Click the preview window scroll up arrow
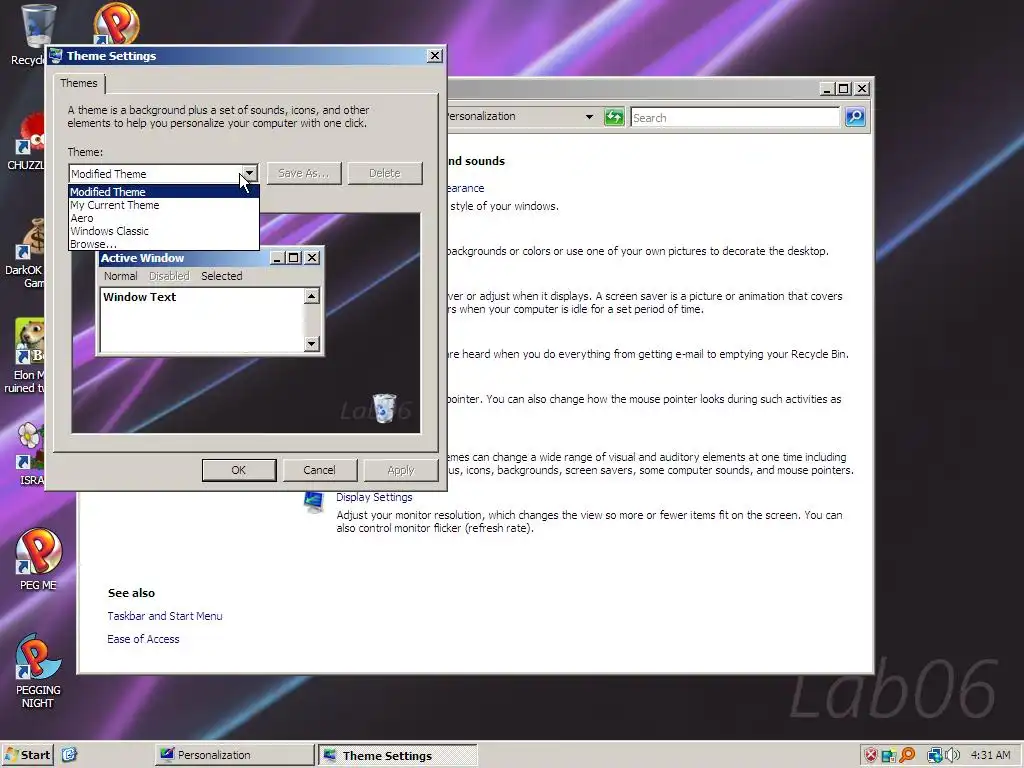This screenshot has height=768, width=1024. coord(312,296)
